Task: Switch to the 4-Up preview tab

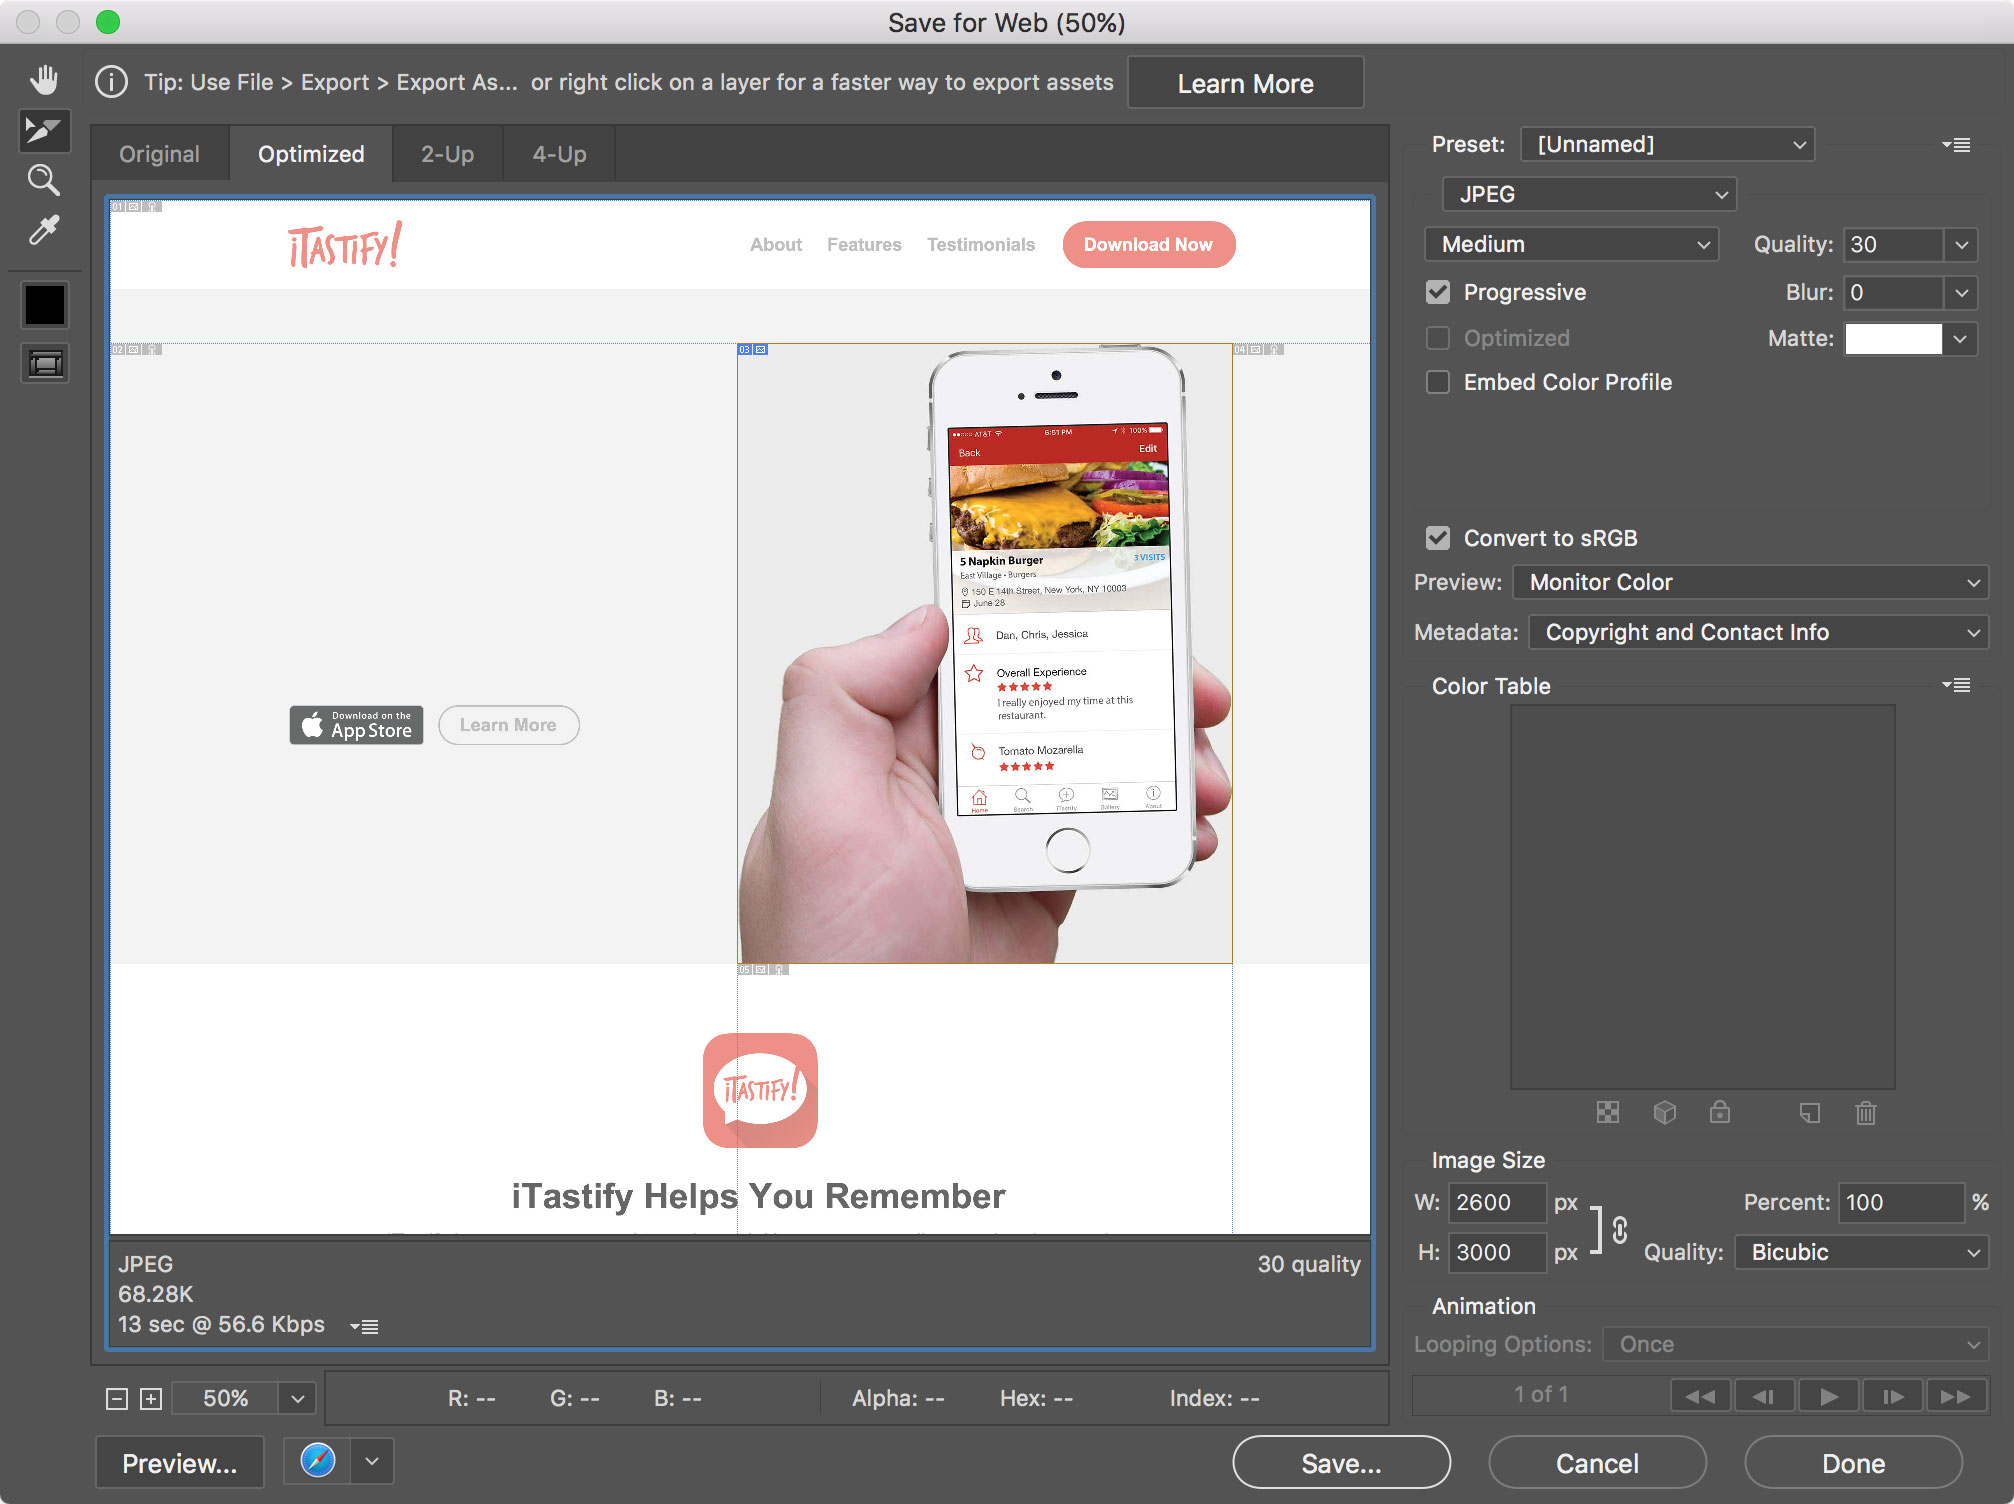Action: tap(557, 153)
